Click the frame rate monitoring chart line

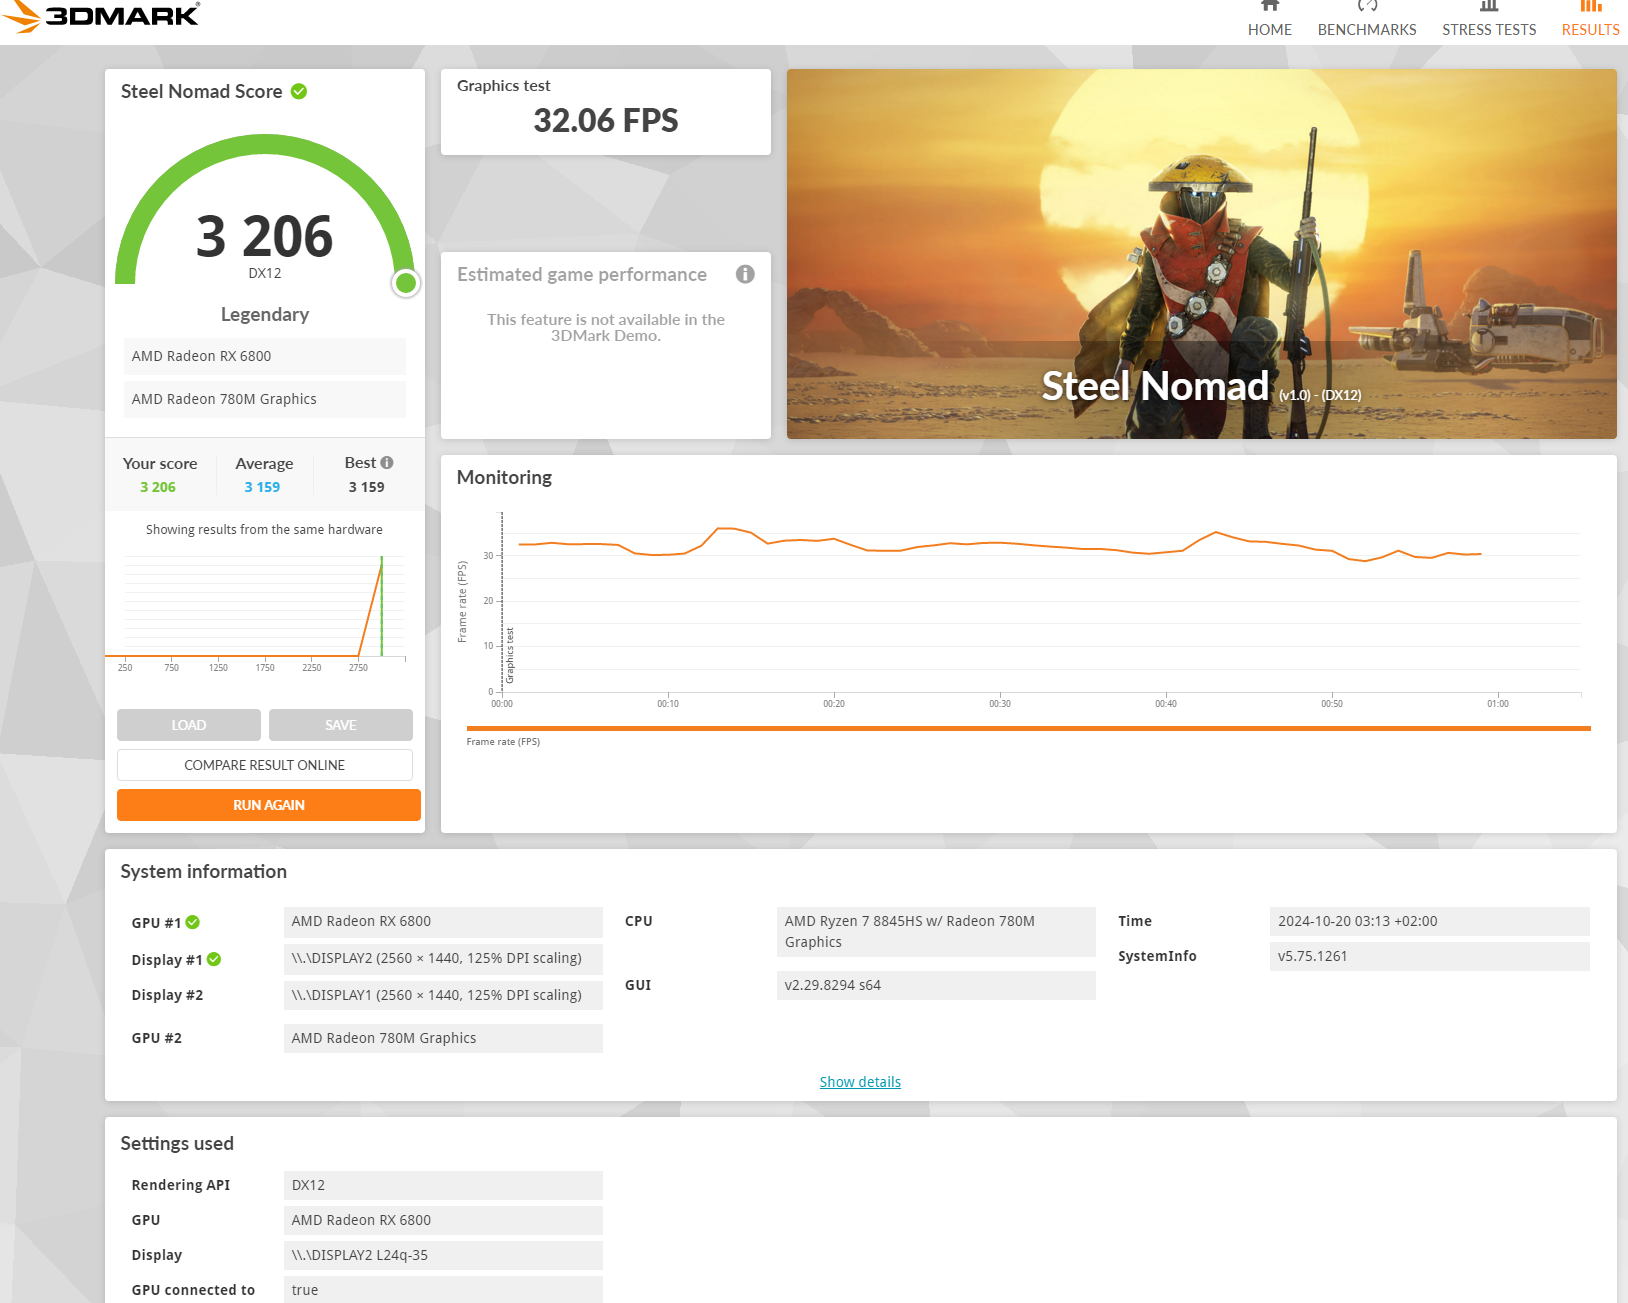(x=1000, y=545)
